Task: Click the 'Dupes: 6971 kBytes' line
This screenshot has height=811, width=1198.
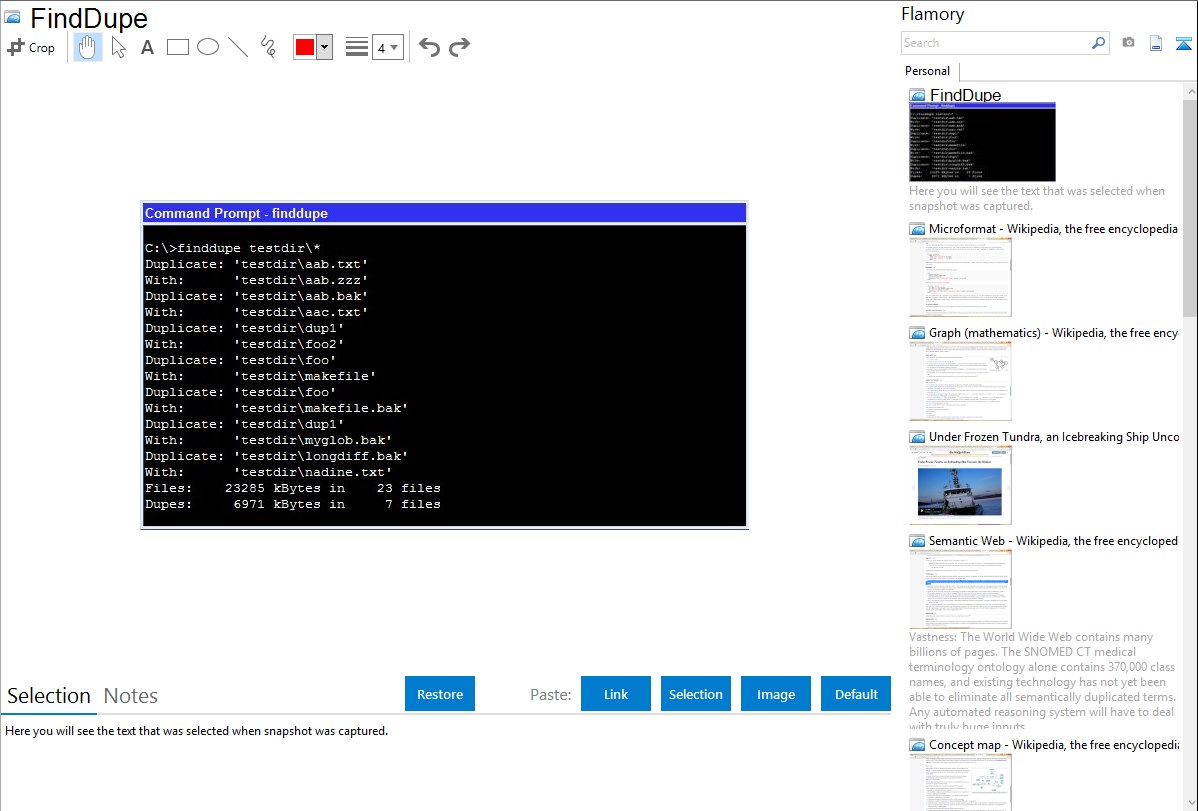Action: click(293, 504)
